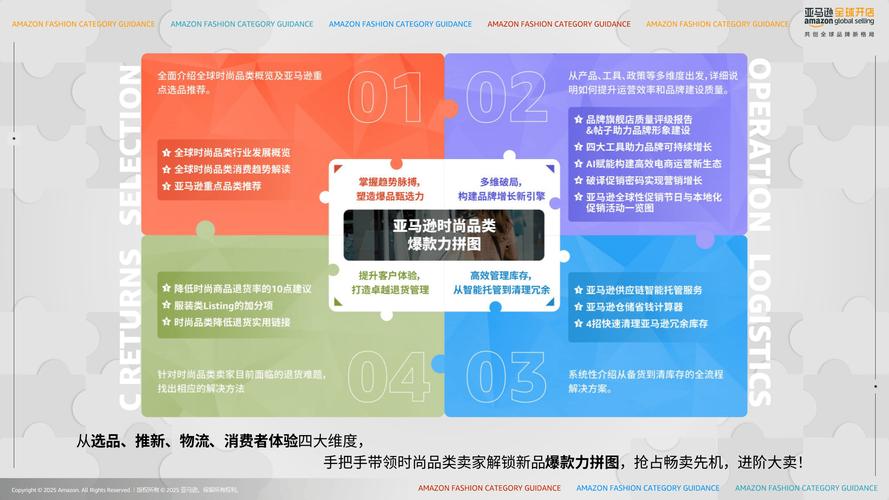Click the large outlined number 01
The height and width of the screenshot is (500, 889).
386,97
